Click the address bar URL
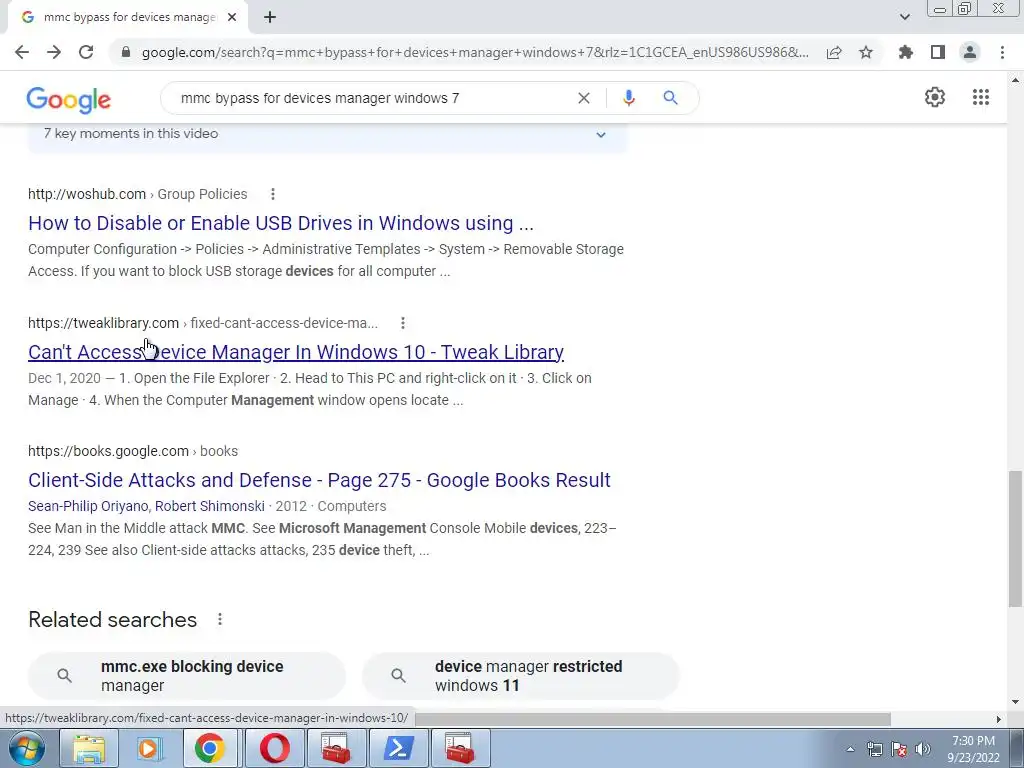 [x=475, y=52]
